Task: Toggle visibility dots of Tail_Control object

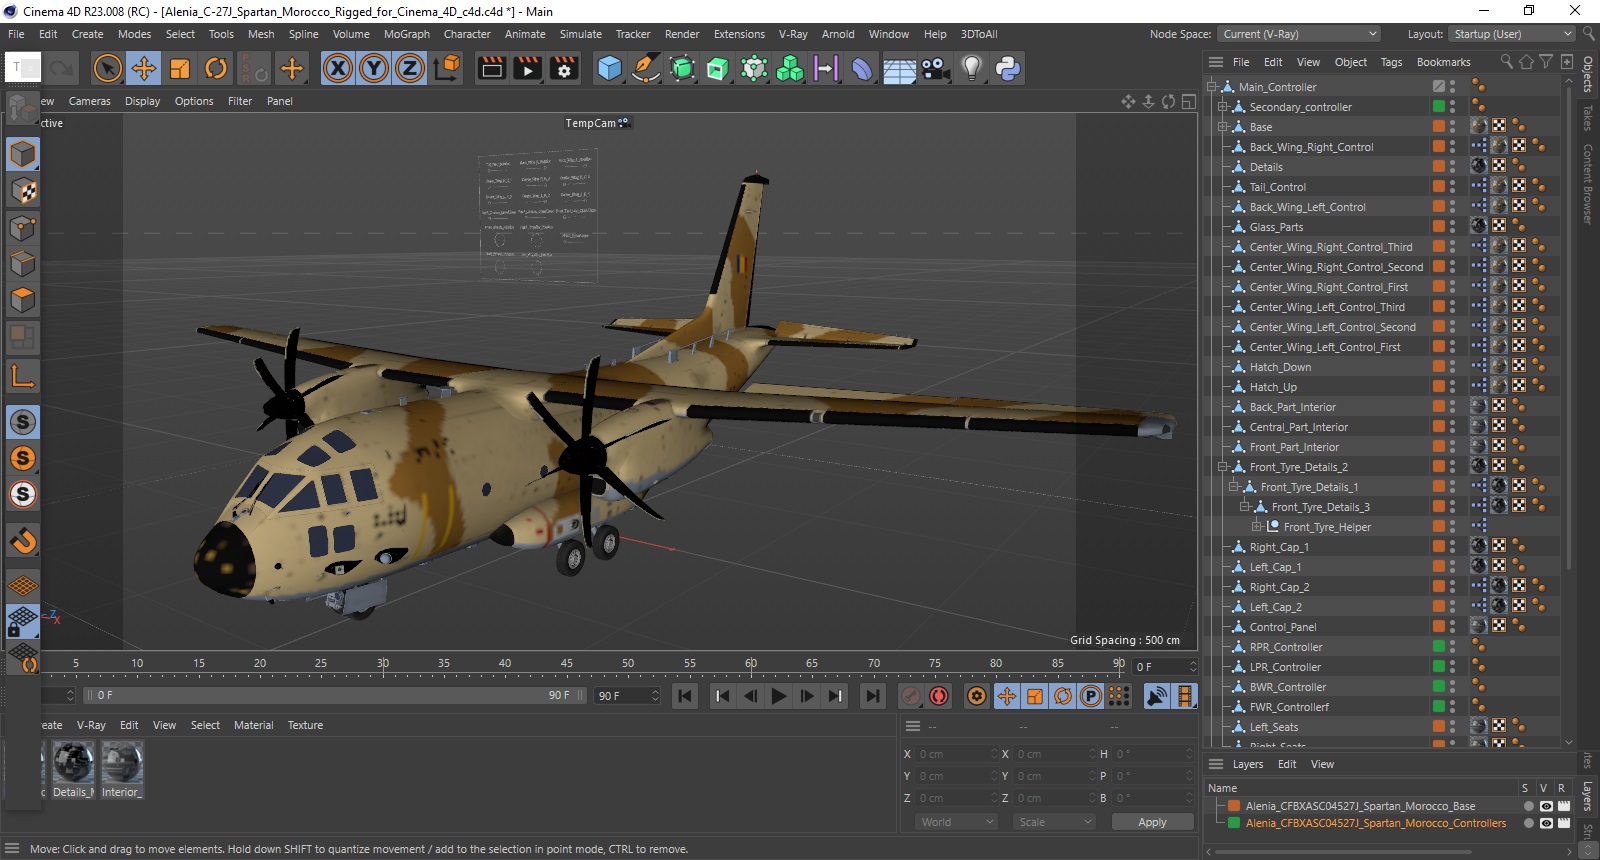Action: [1453, 187]
